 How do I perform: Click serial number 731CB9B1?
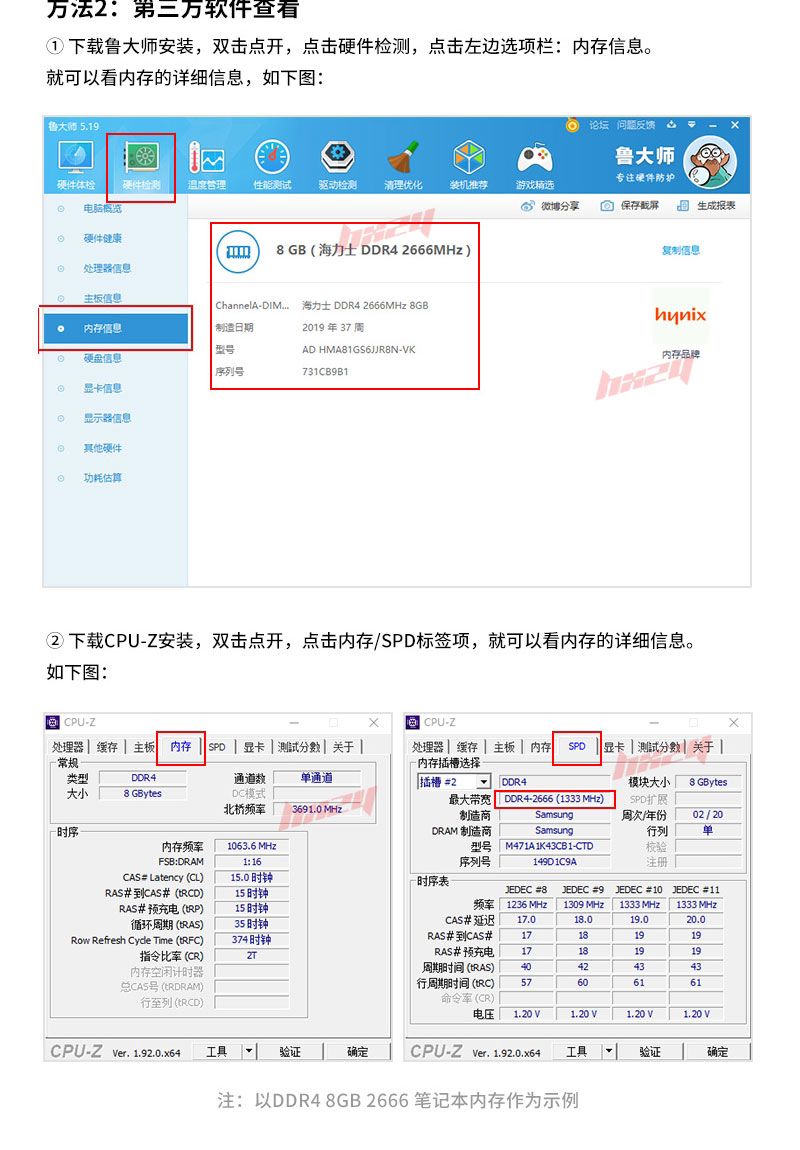point(325,372)
